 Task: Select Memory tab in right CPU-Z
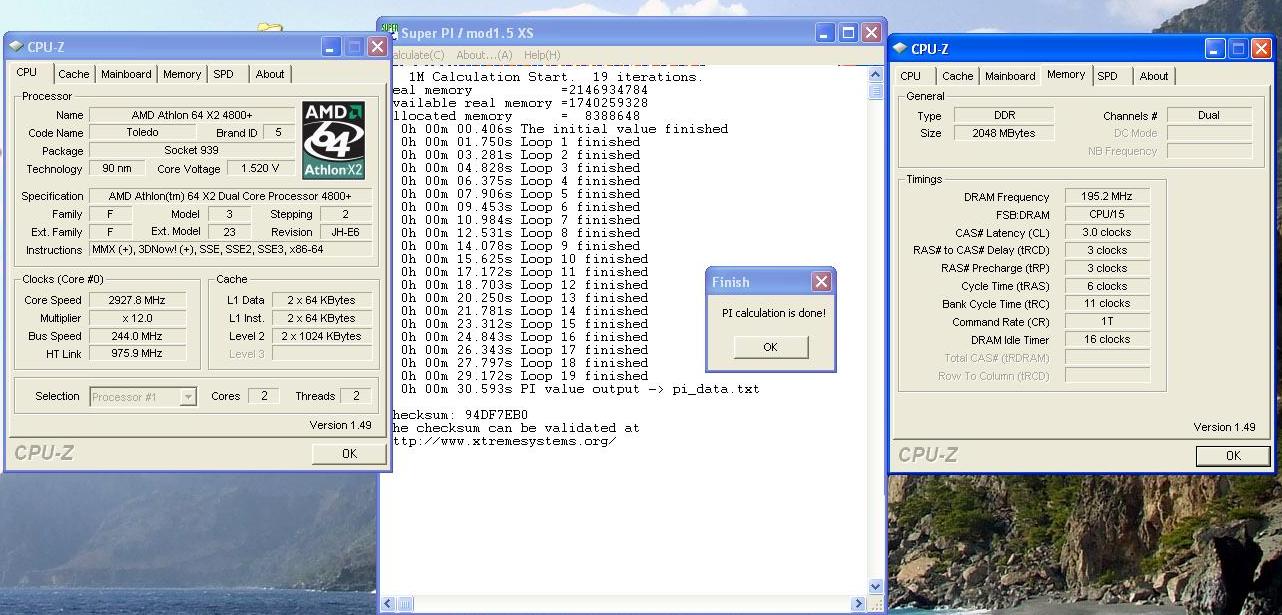pyautogui.click(x=1066, y=74)
